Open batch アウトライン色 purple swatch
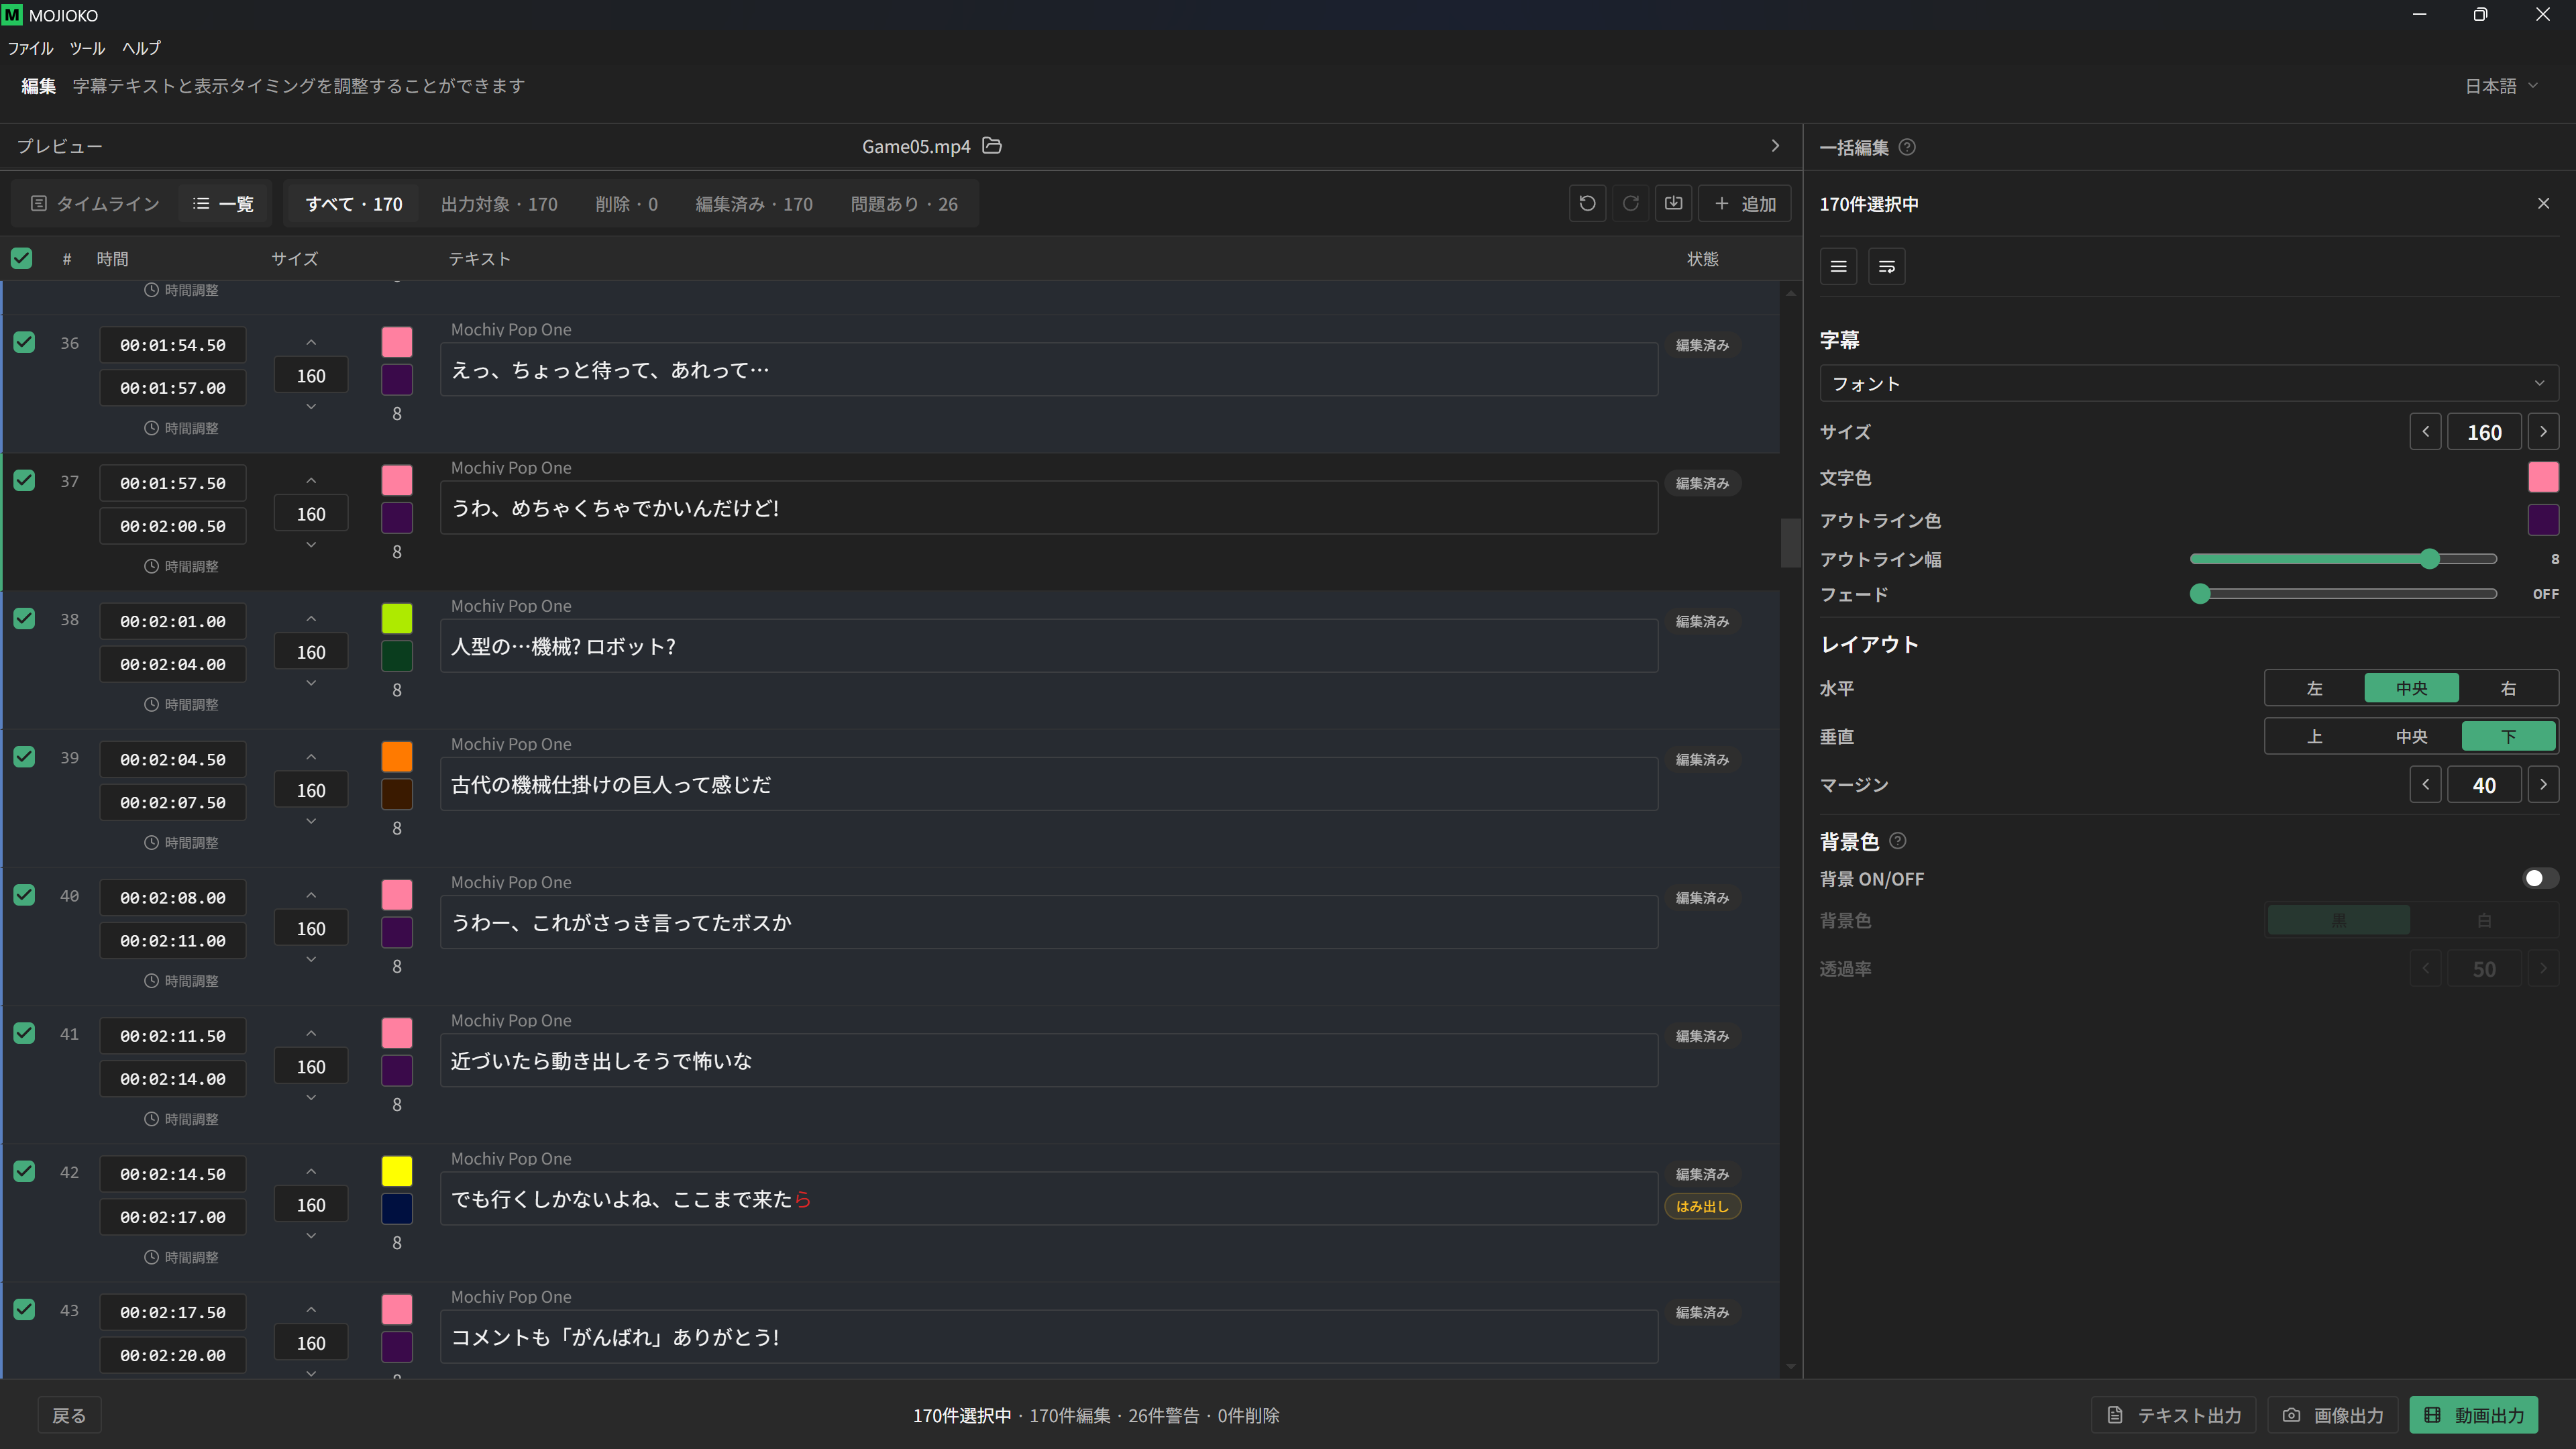 [2543, 520]
